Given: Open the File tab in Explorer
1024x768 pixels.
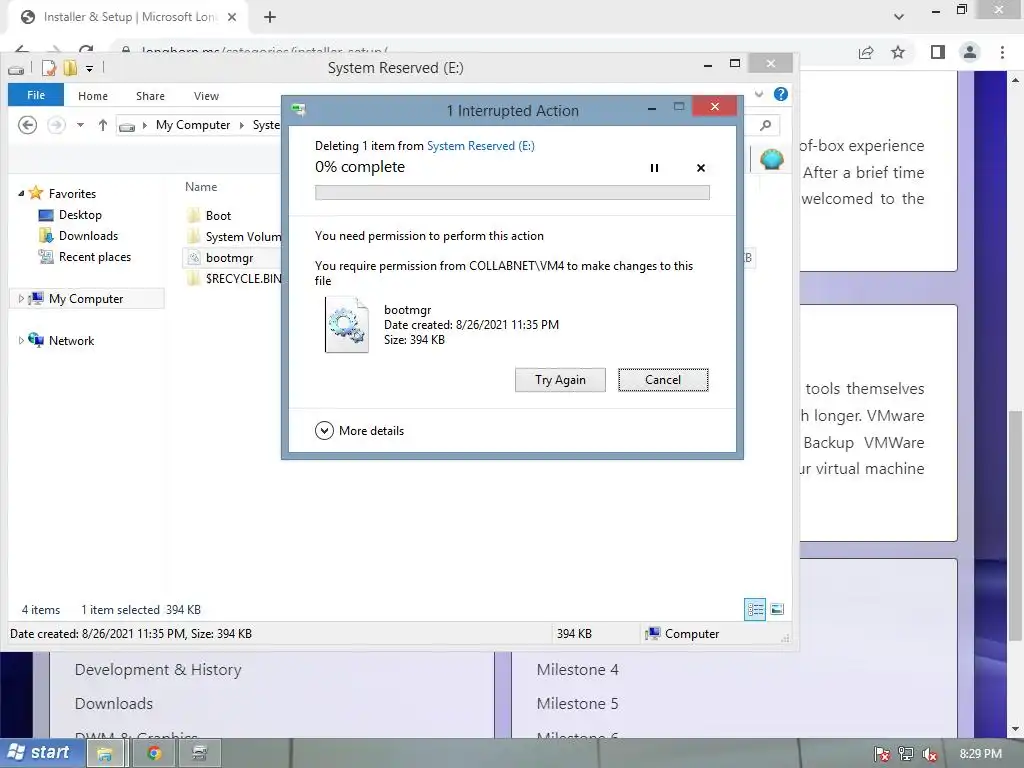Looking at the screenshot, I should 36,95.
